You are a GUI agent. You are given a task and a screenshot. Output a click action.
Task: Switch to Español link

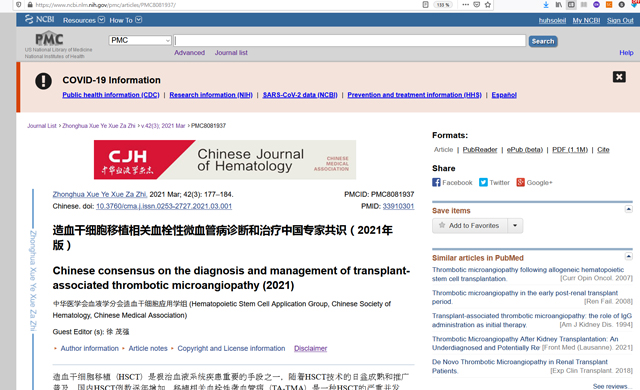point(504,95)
